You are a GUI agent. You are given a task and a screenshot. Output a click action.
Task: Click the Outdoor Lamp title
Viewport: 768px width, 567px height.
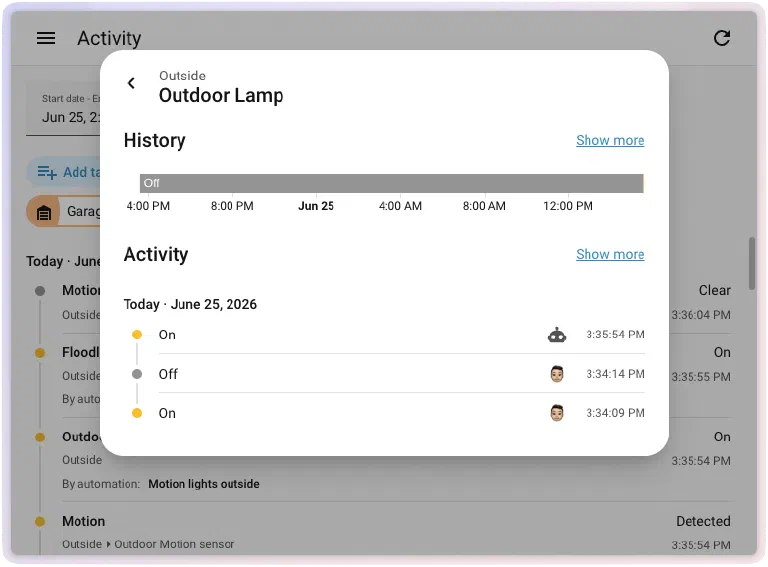tap(221, 95)
